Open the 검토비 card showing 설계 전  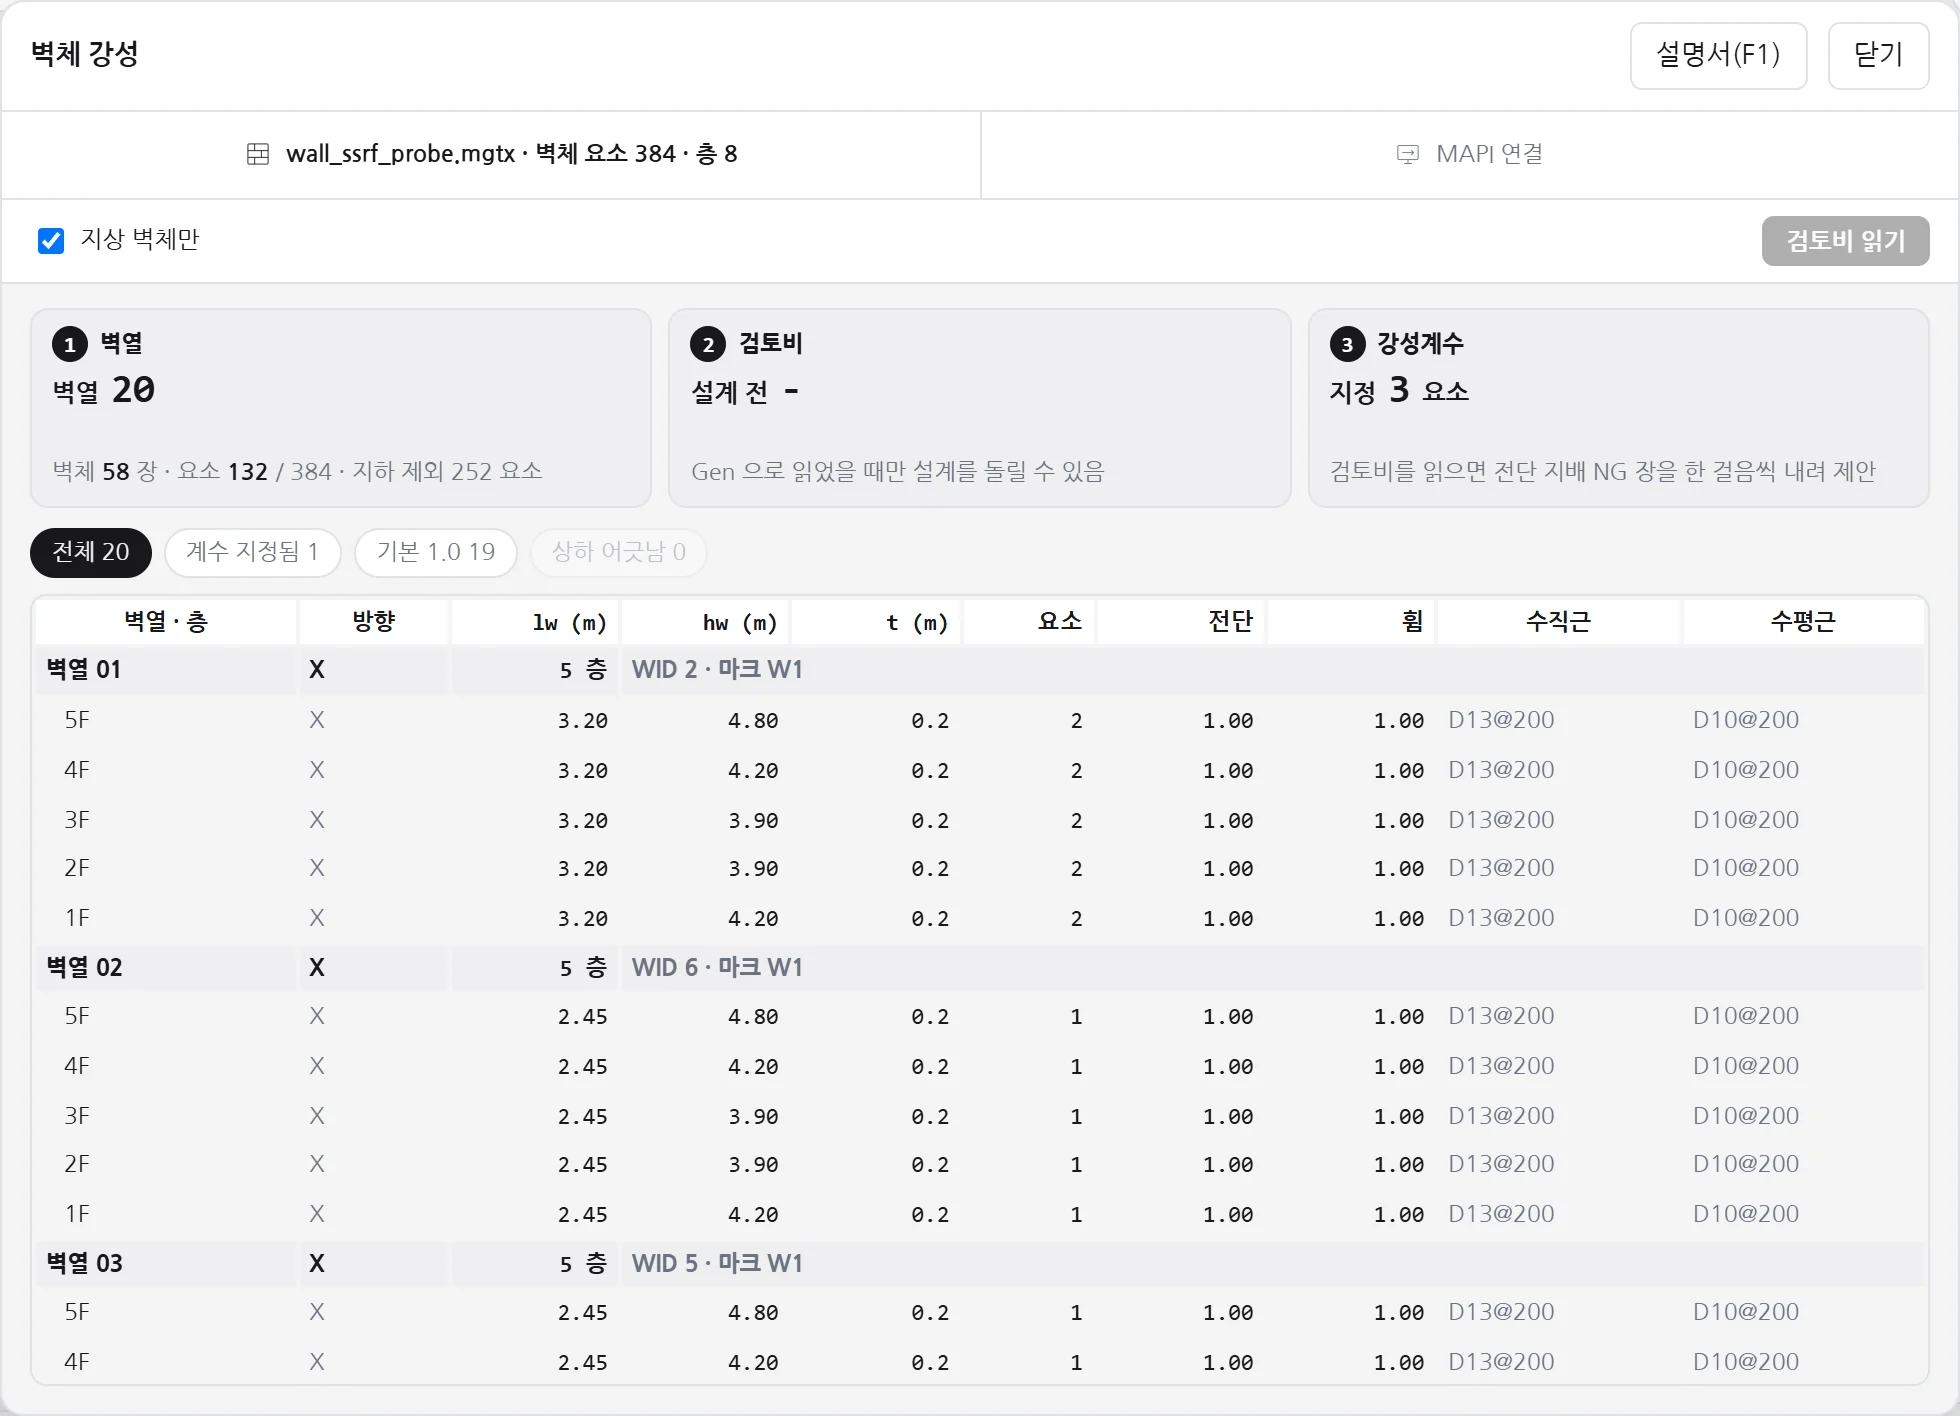pyautogui.click(x=980, y=408)
